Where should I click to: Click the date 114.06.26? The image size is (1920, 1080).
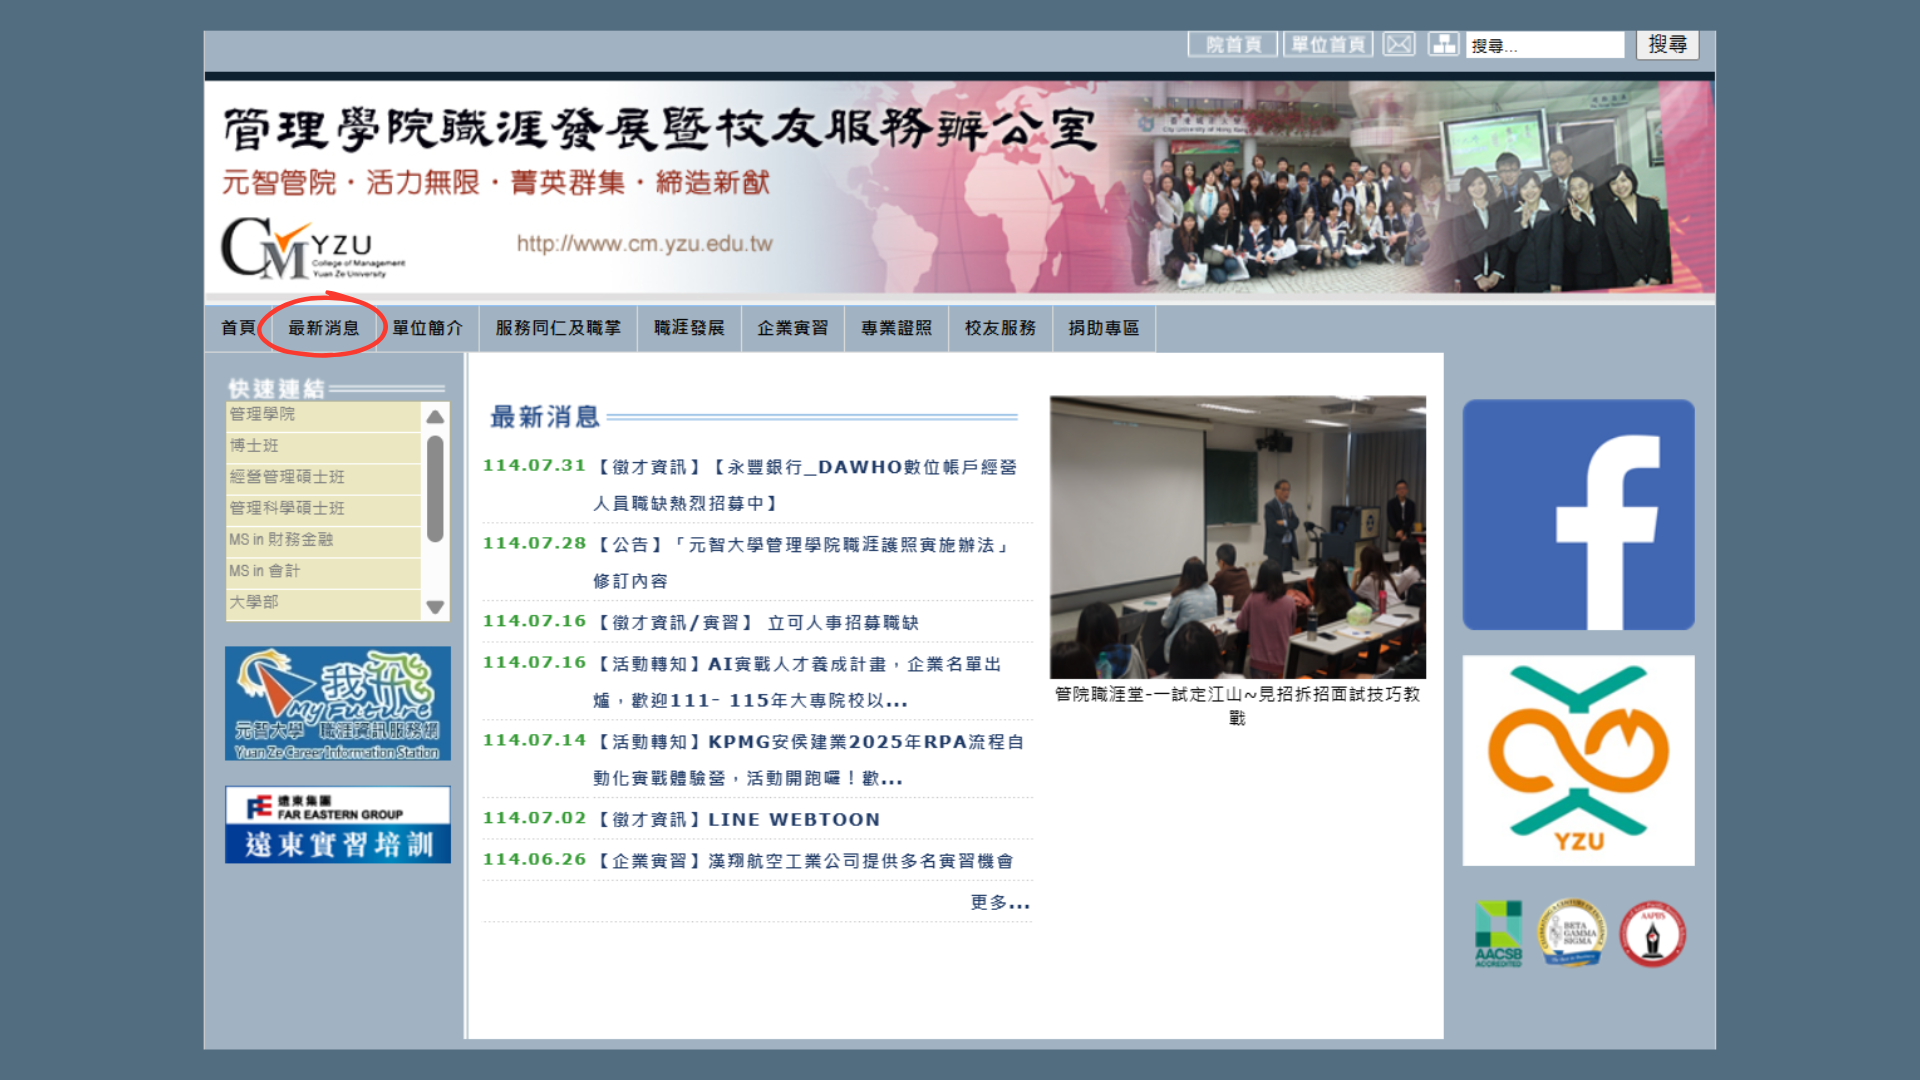pyautogui.click(x=534, y=860)
